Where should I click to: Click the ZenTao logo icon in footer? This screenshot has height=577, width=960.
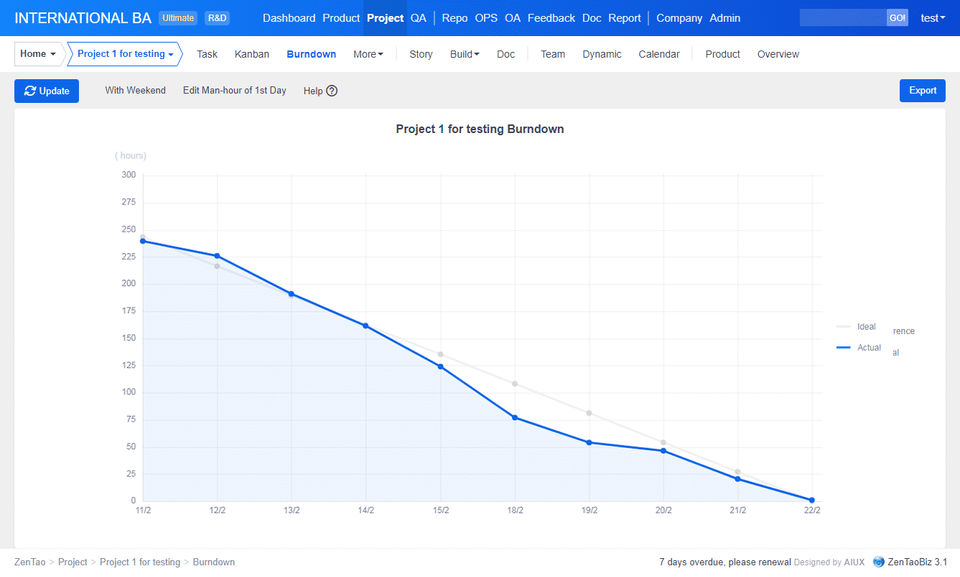tap(878, 562)
